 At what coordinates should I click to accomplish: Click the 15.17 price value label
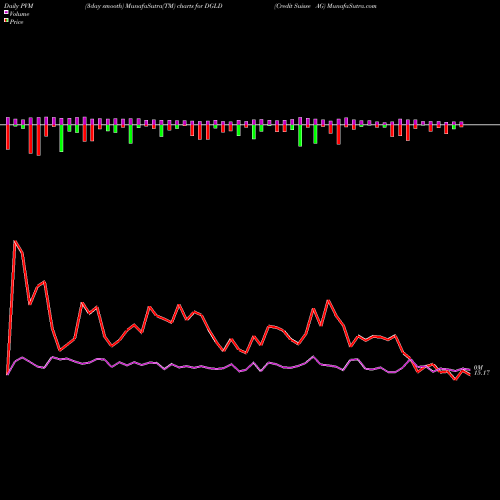(x=482, y=373)
